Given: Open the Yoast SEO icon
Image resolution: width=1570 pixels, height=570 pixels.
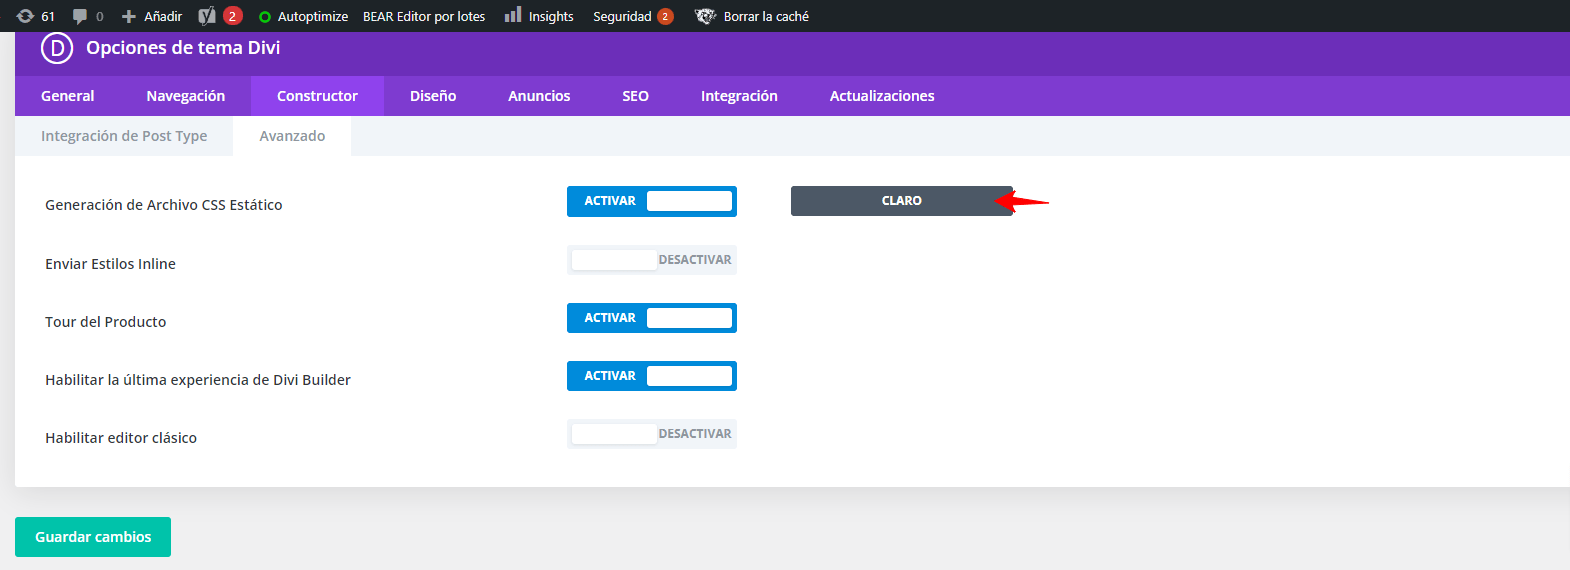Looking at the screenshot, I should coord(207,16).
